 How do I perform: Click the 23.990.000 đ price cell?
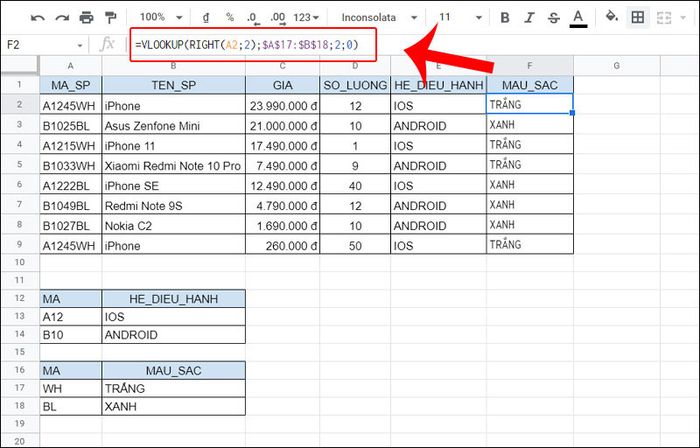coord(282,105)
